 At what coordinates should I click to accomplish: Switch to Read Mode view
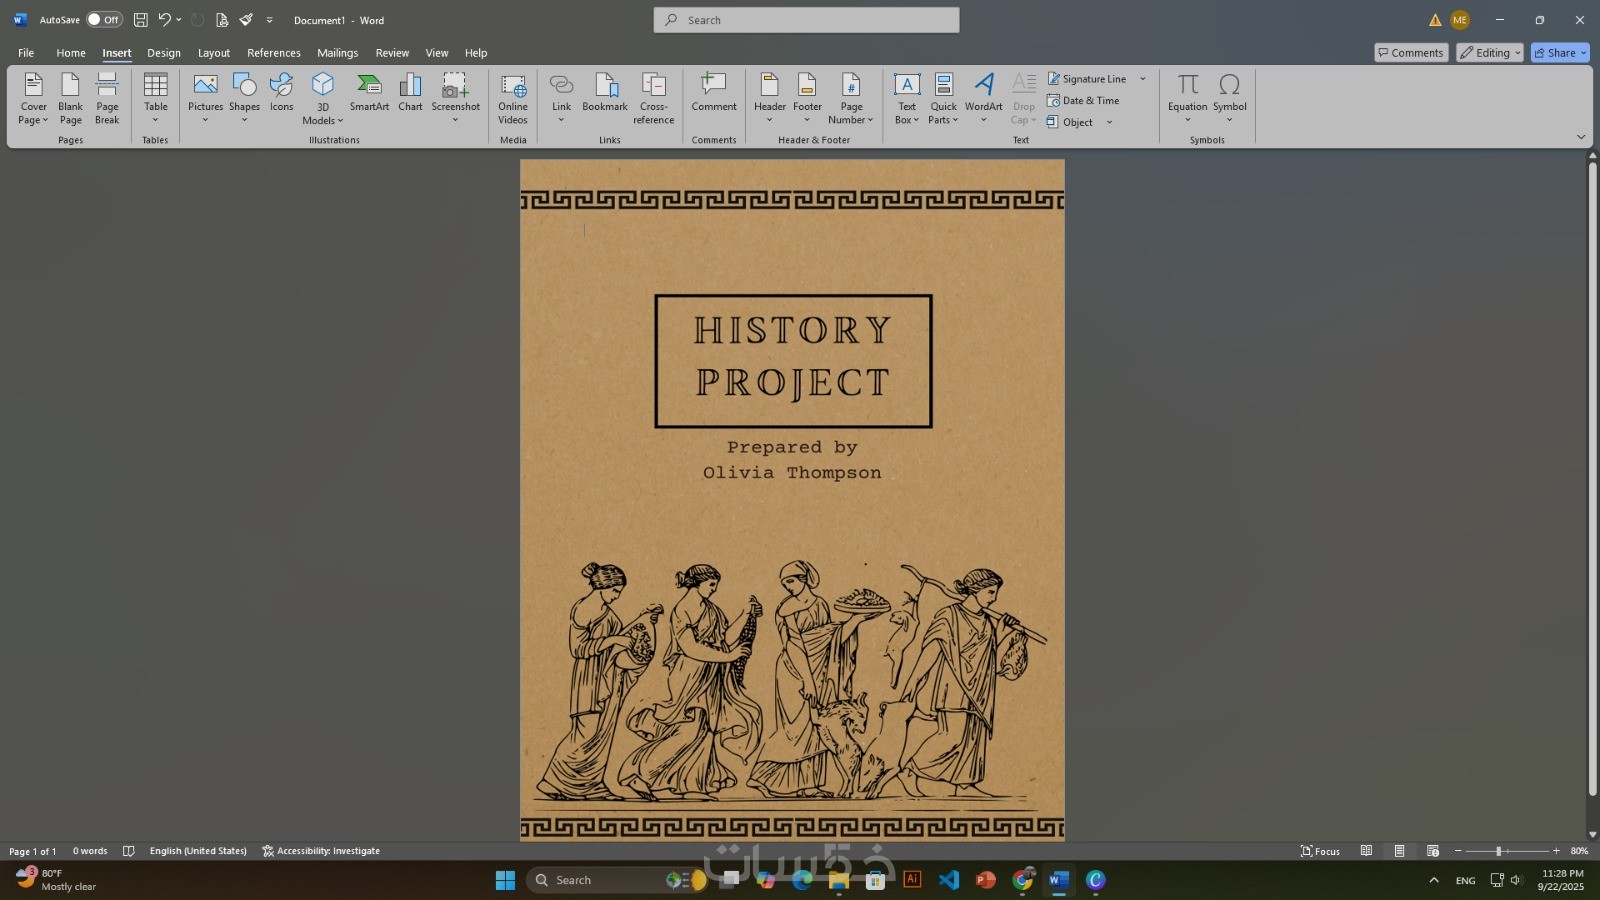point(1366,851)
